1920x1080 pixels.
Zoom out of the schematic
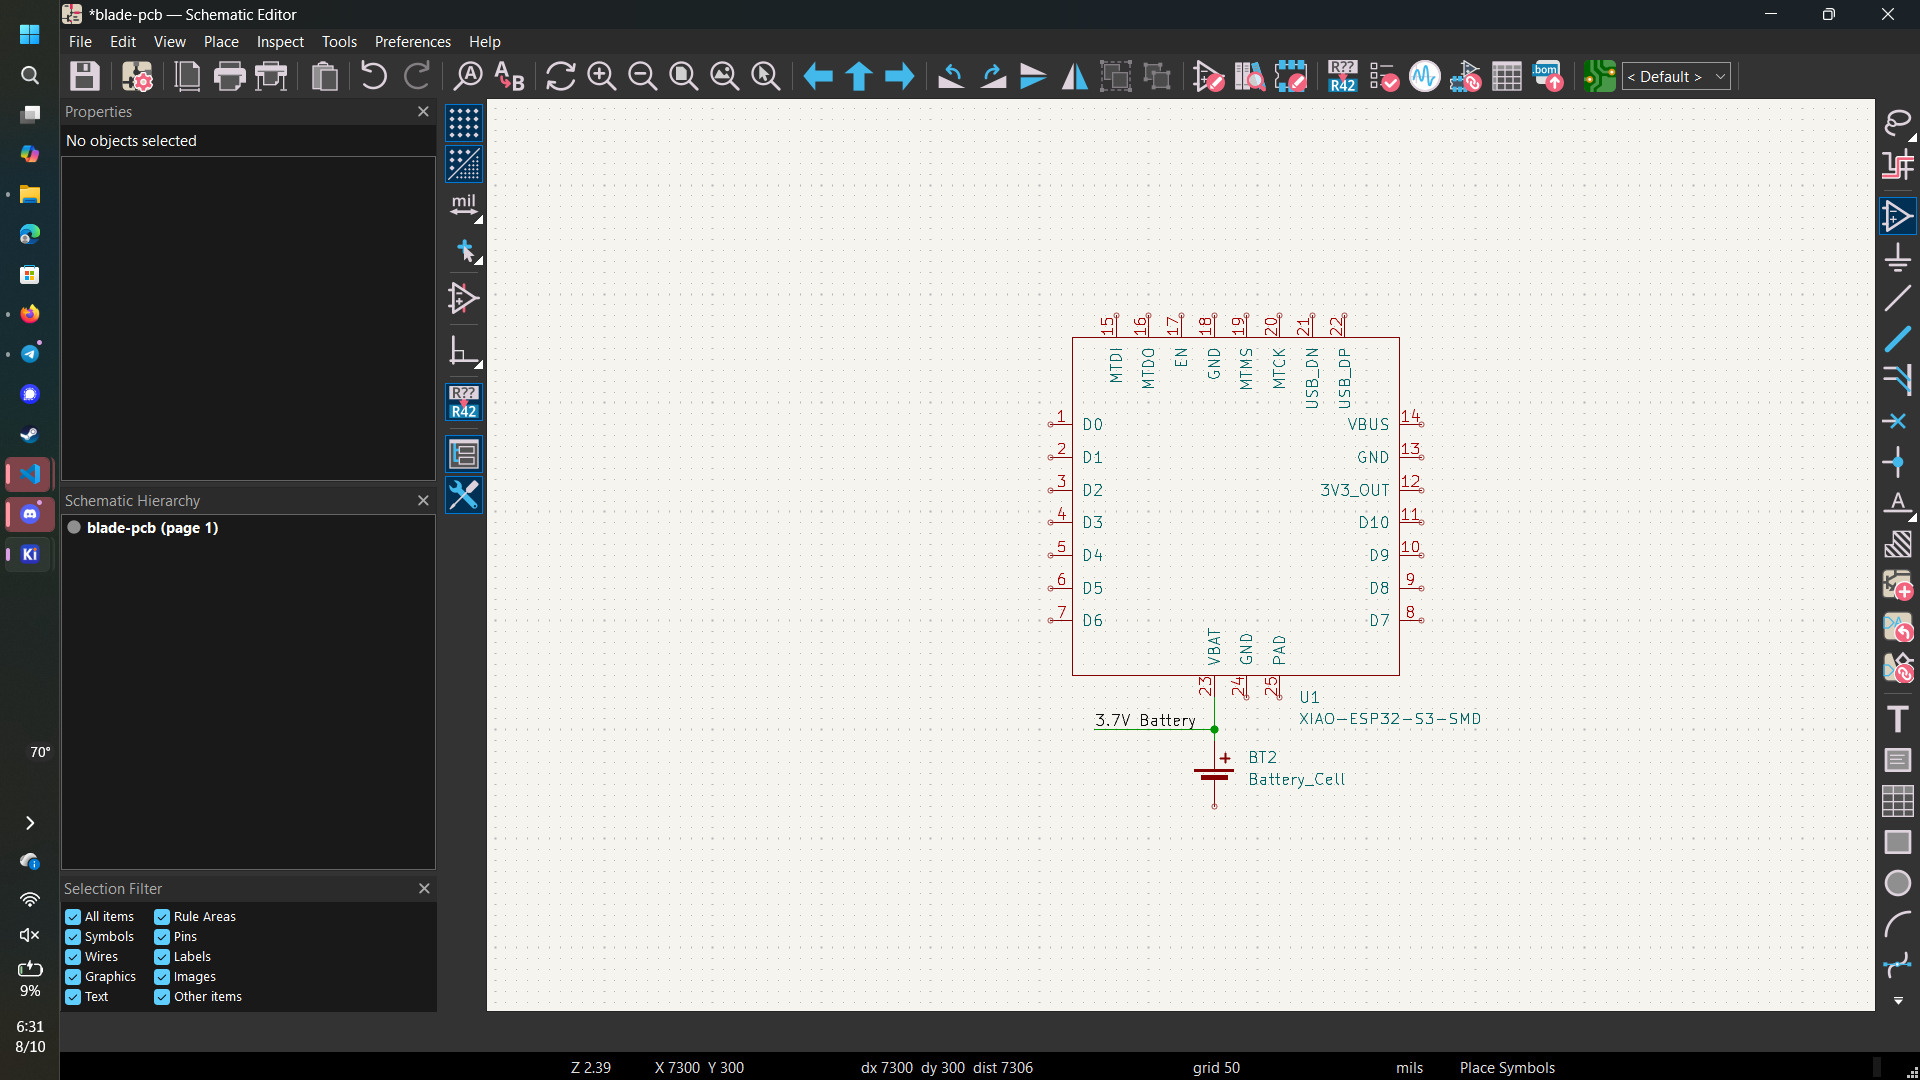point(643,77)
